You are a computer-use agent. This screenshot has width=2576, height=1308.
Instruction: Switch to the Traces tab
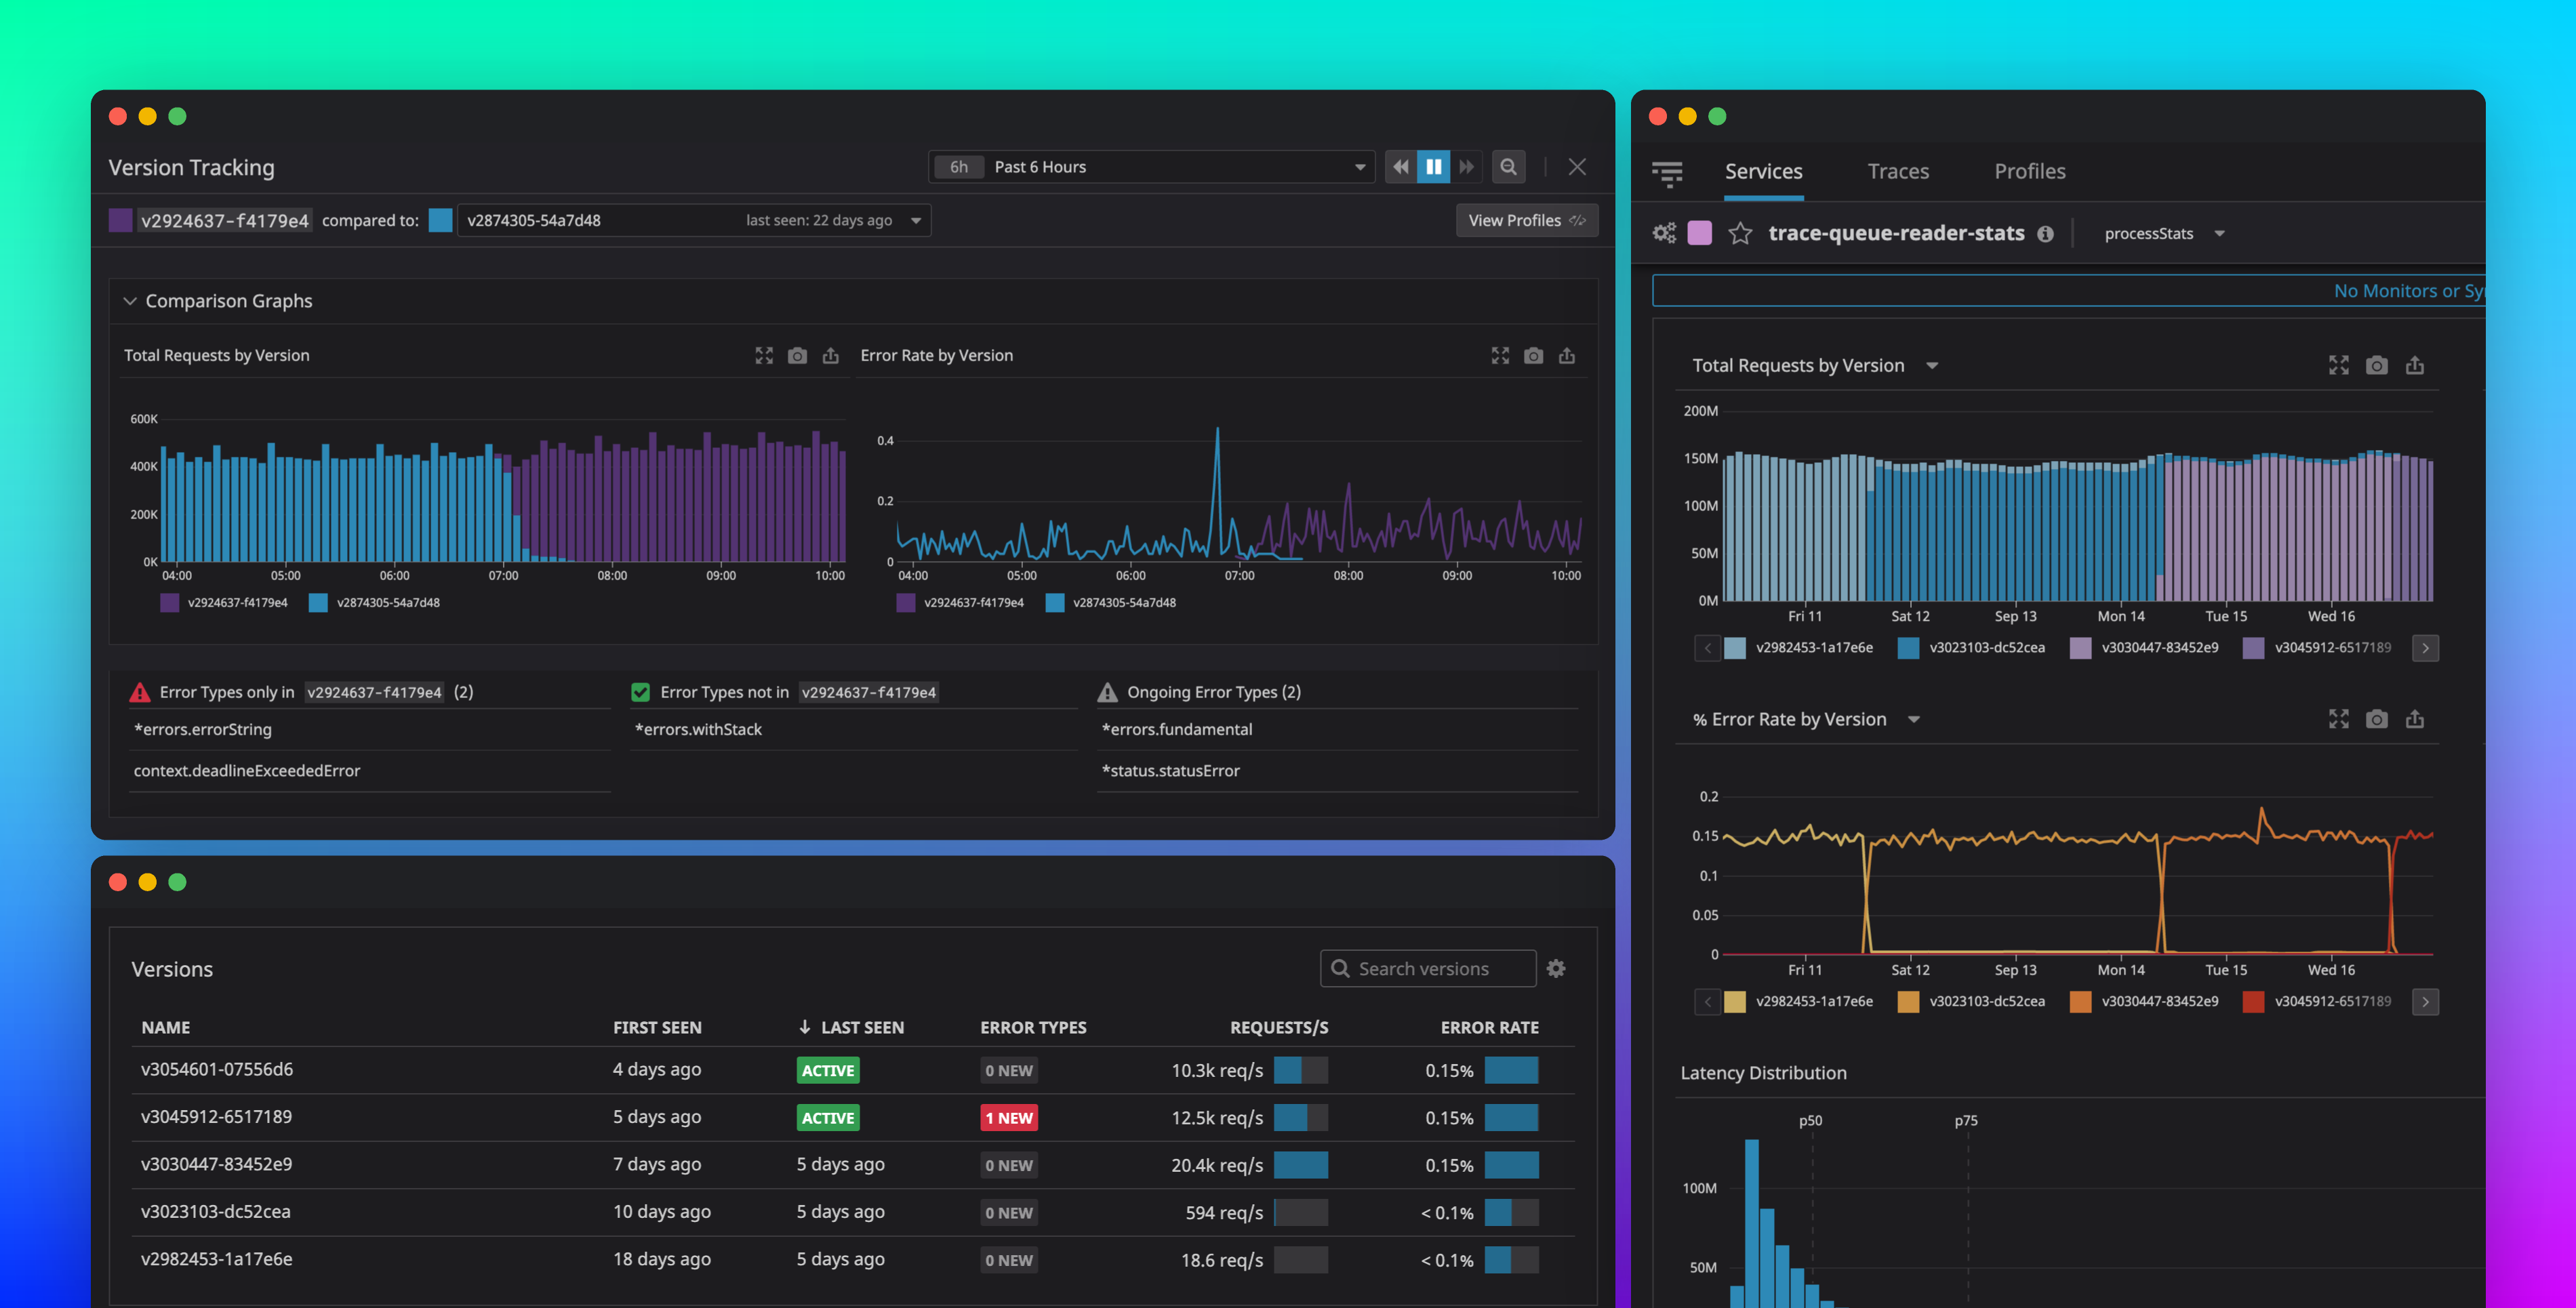[1898, 171]
